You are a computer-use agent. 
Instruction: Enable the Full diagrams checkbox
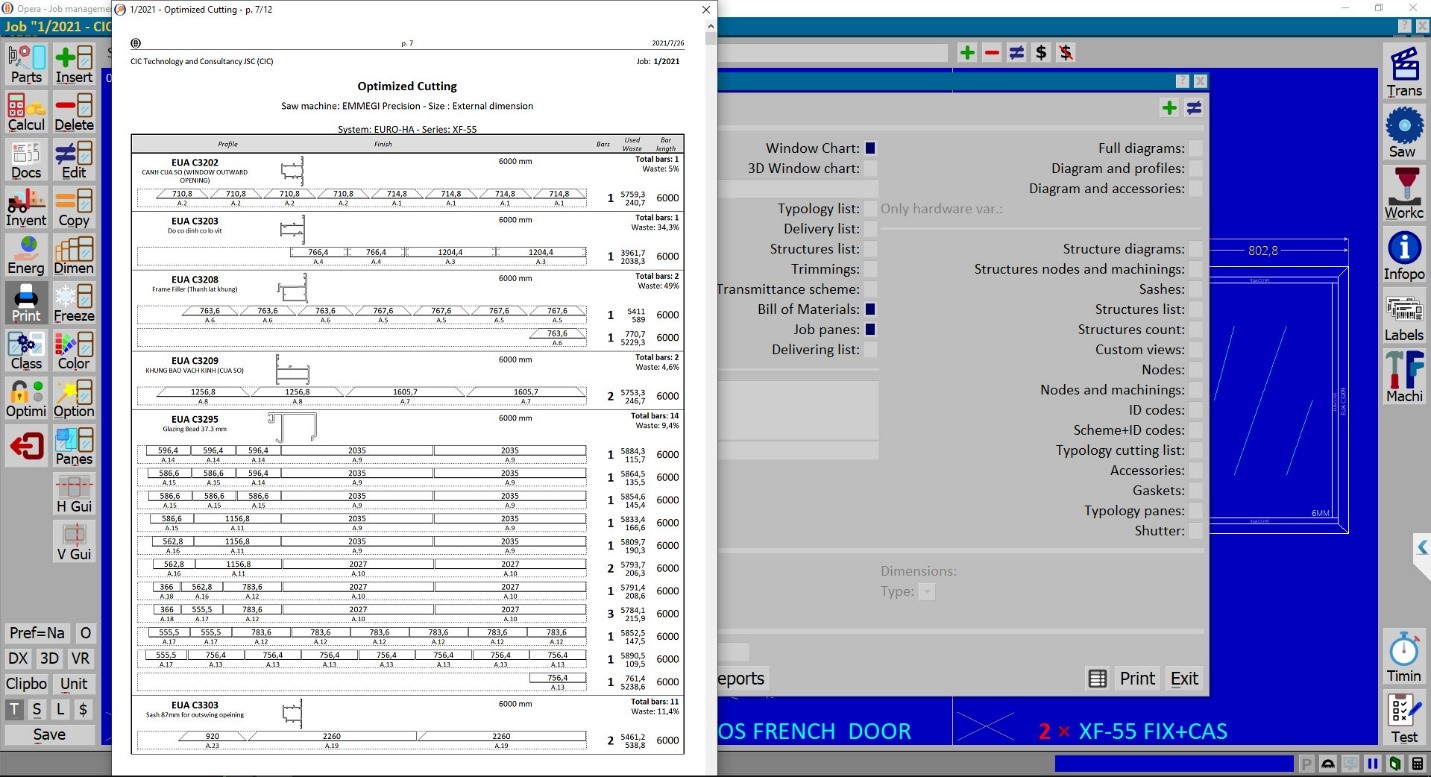tap(1195, 148)
